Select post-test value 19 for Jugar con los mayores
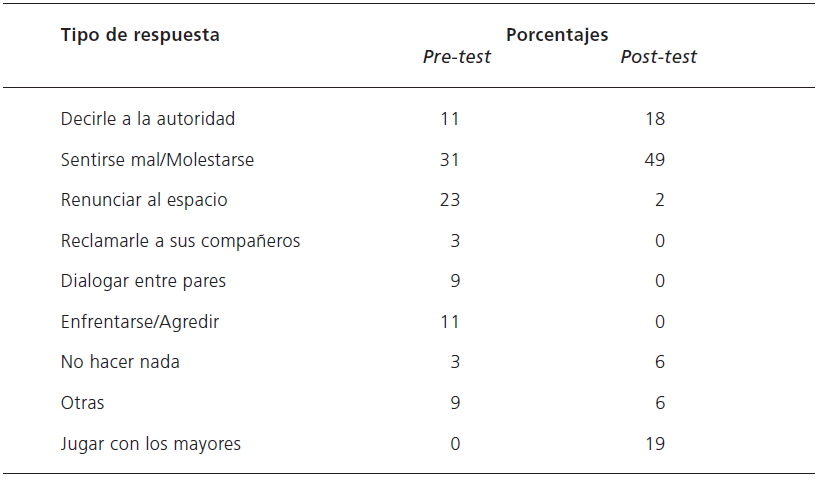 (x=655, y=443)
